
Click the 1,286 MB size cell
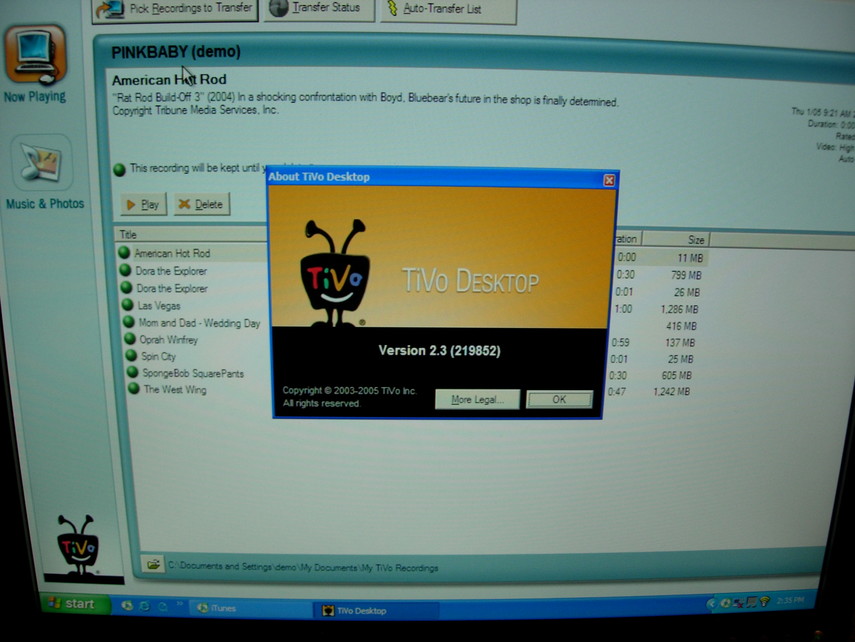pos(679,309)
